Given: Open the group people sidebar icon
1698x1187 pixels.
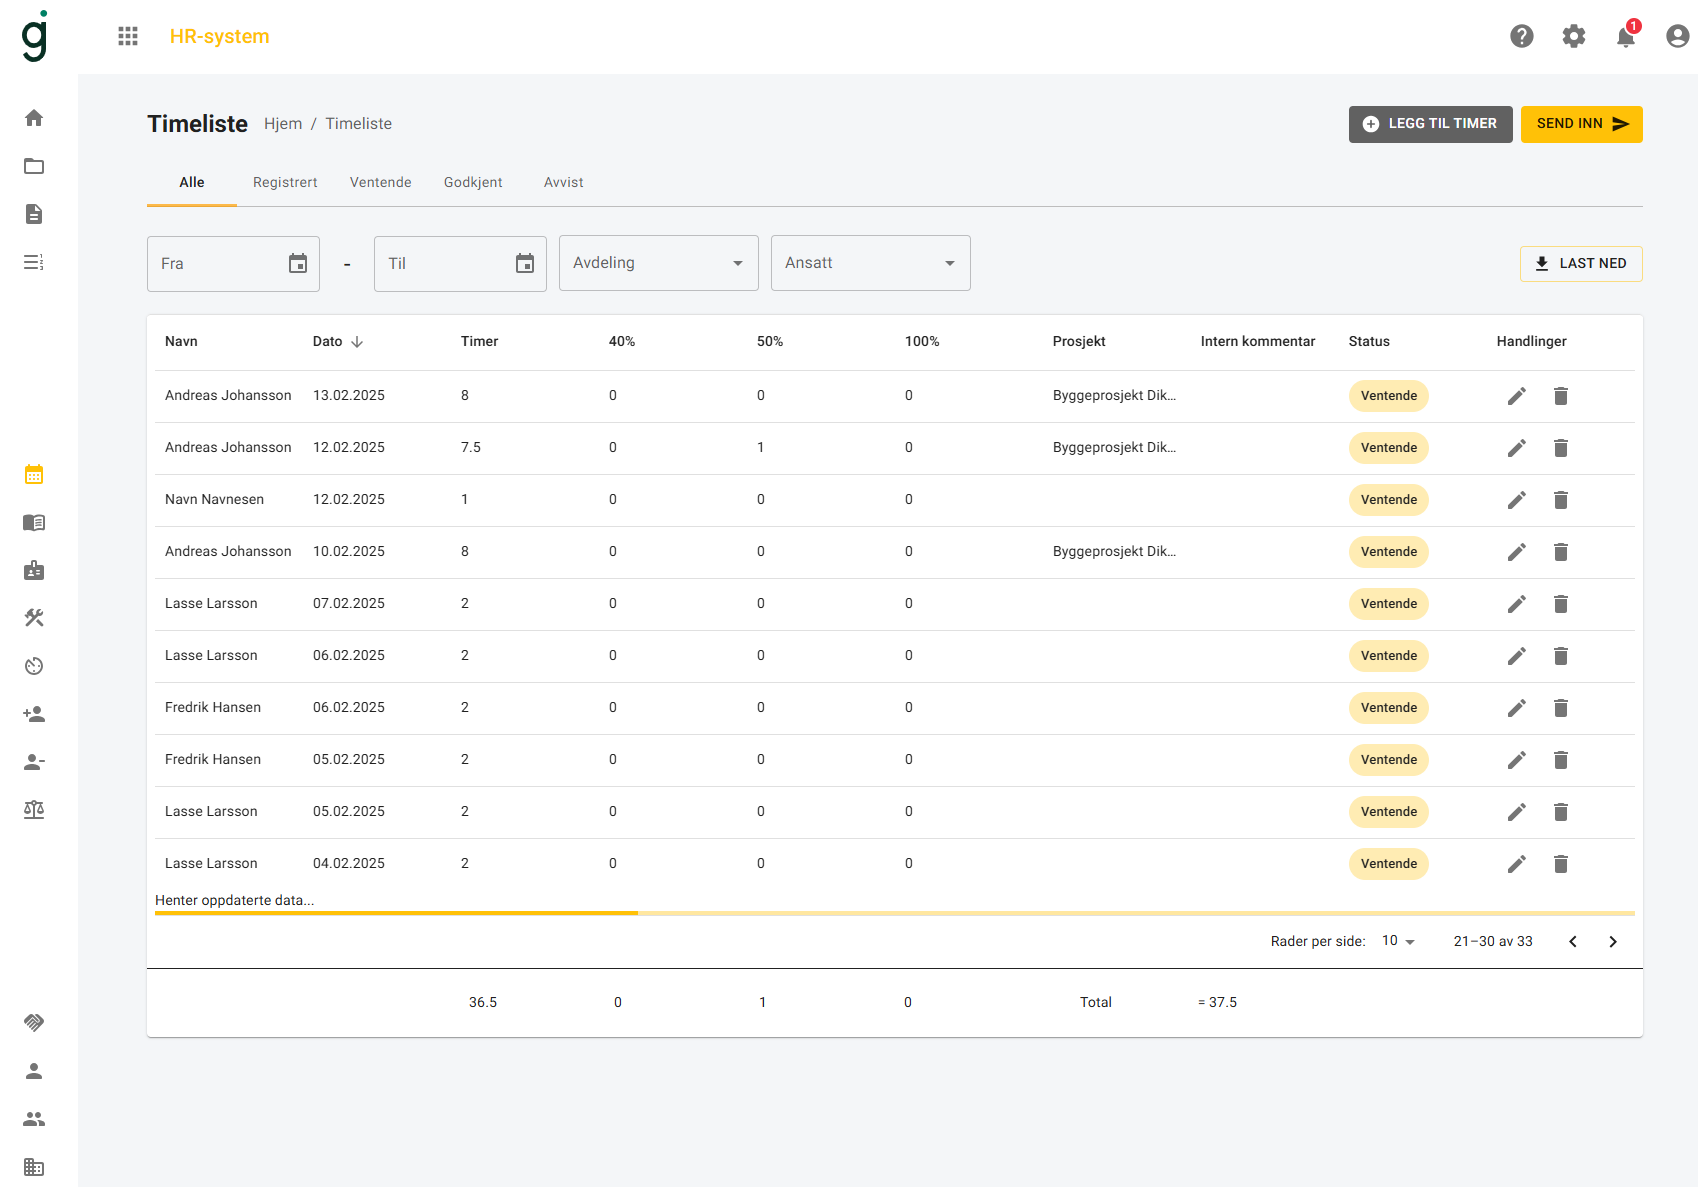Looking at the screenshot, I should point(34,1119).
